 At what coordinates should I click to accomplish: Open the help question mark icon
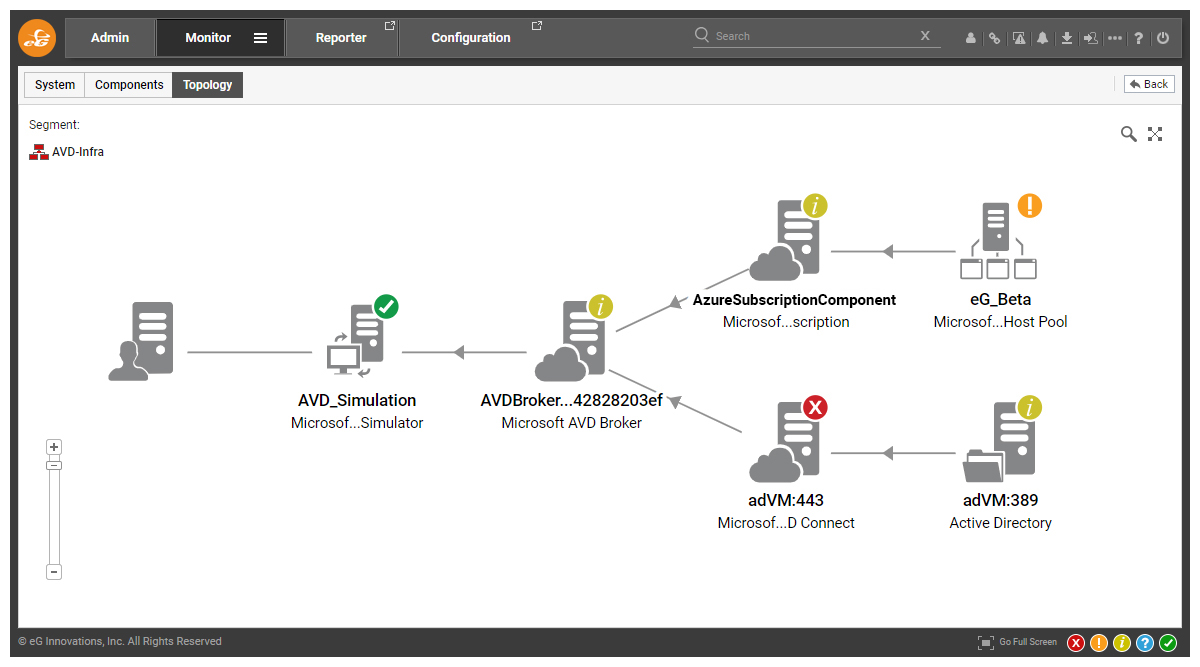point(1139,38)
